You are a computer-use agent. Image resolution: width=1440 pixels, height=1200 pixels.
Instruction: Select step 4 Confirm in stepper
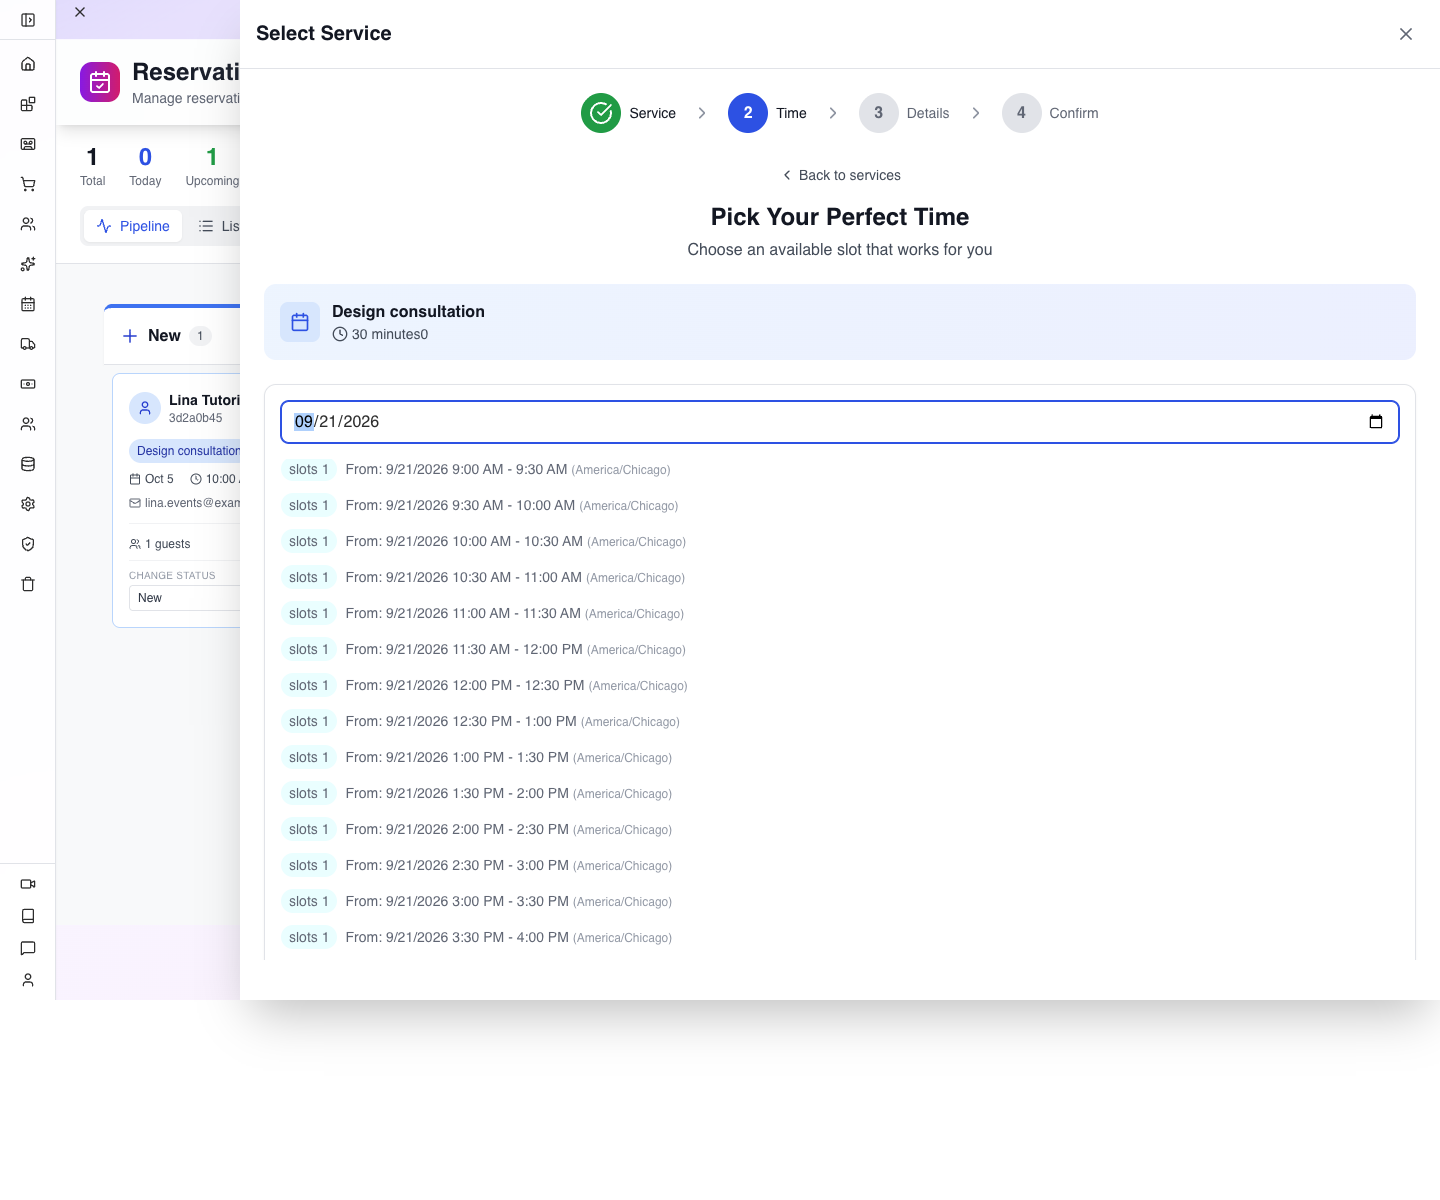point(1050,113)
